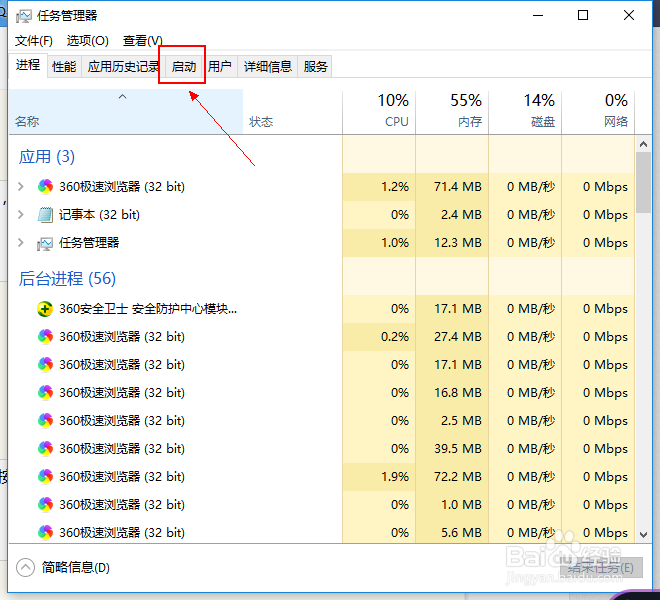Select the 后台进程 (56) group heading
Viewport: 660px width, 600px height.
coord(67,279)
